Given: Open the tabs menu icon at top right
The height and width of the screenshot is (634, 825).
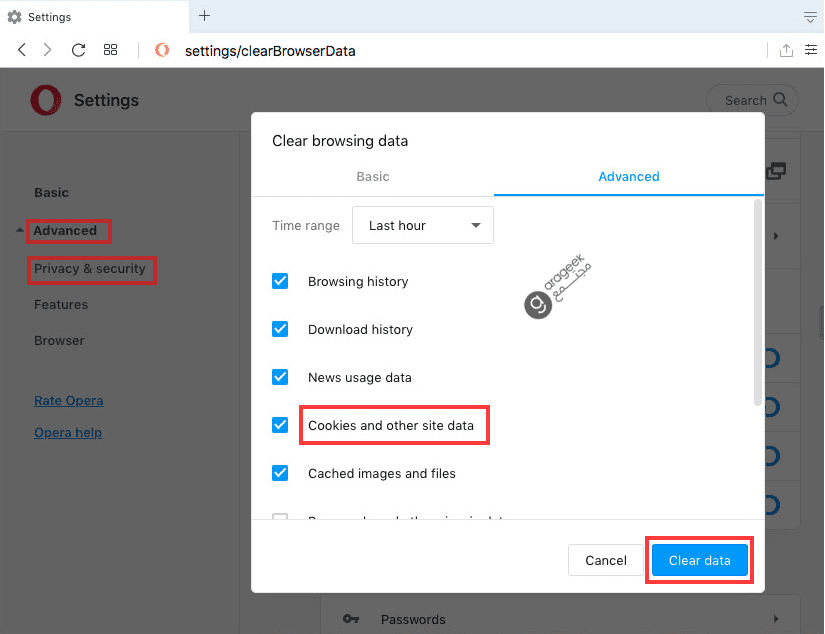Looking at the screenshot, I should (810, 17).
